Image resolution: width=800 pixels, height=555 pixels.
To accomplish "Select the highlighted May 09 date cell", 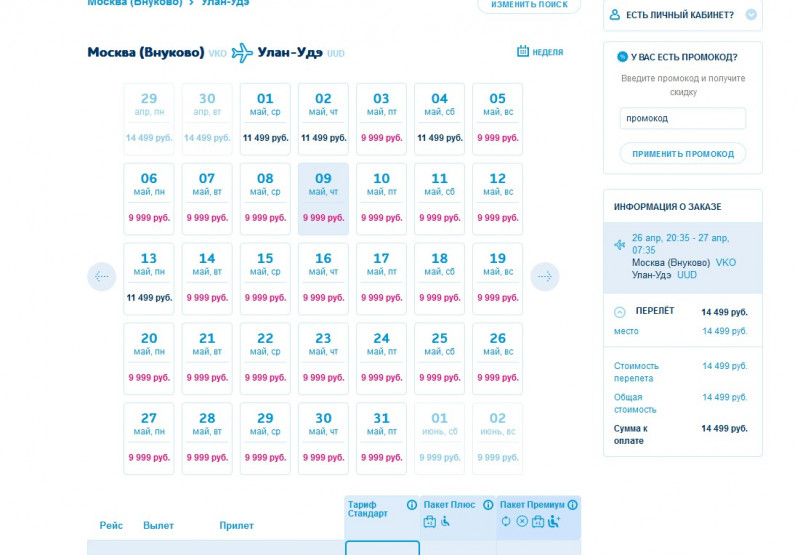I will 323,199.
